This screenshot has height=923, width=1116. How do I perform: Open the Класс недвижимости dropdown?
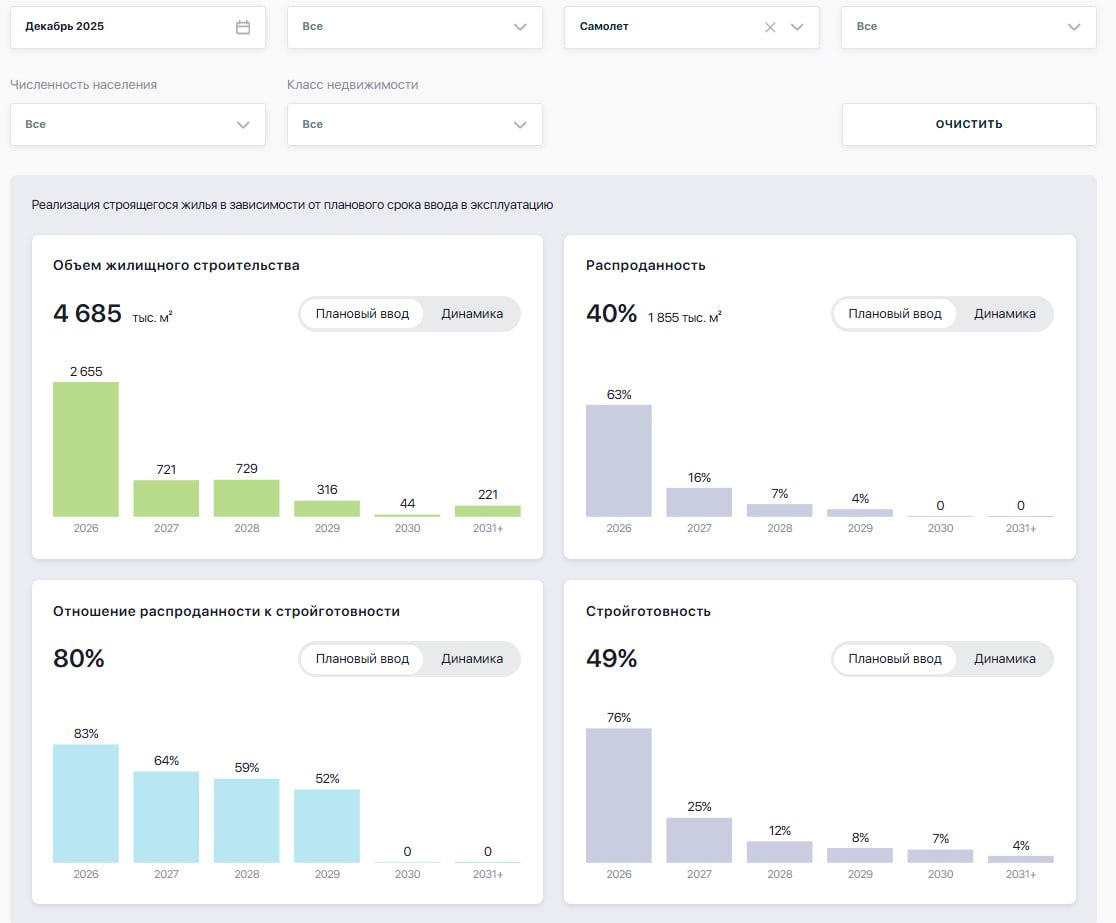(414, 124)
